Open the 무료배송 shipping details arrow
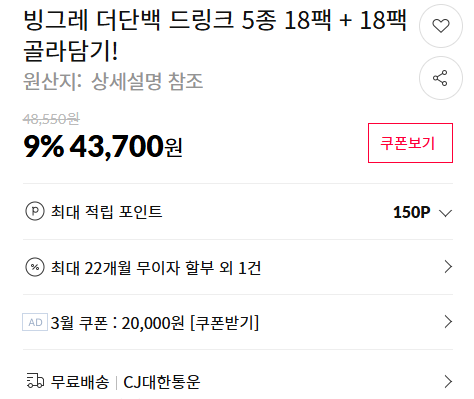474x399 pixels. 448,381
